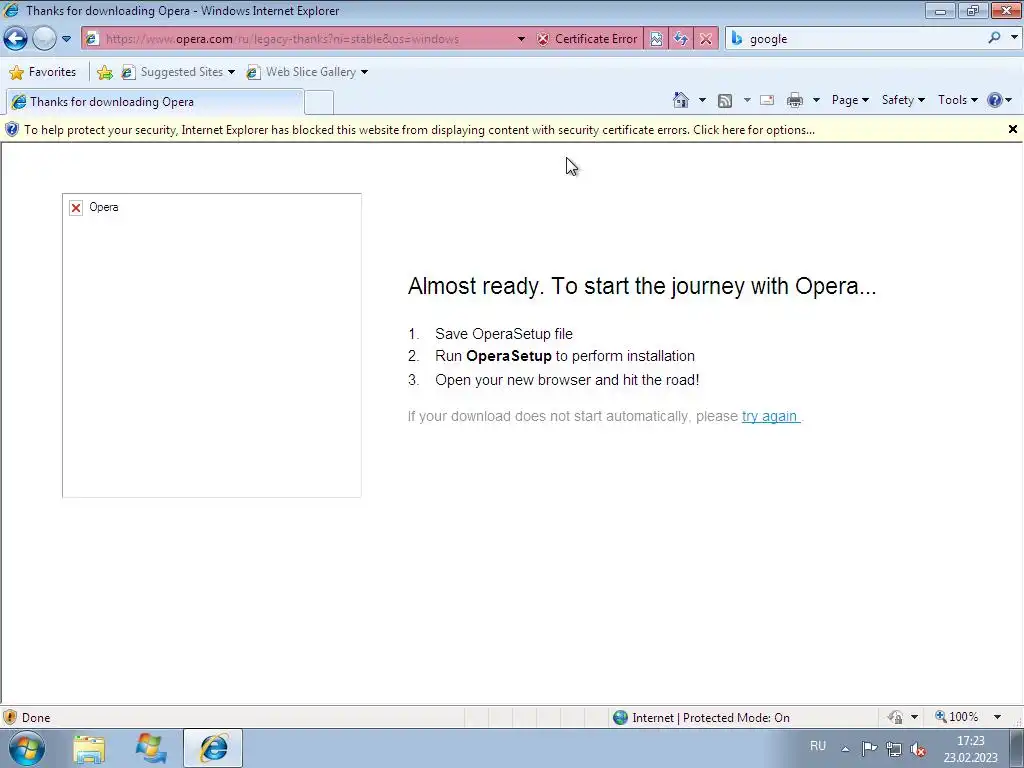Open a new blank tab
1024x768 pixels.
pyautogui.click(x=319, y=103)
